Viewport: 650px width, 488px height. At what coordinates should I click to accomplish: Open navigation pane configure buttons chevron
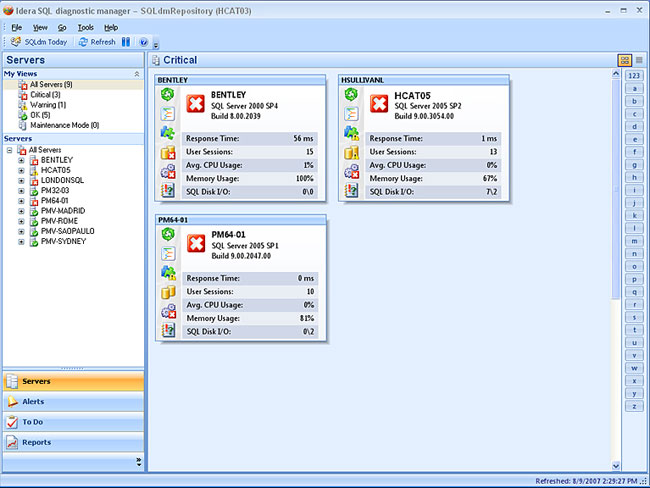[138, 462]
